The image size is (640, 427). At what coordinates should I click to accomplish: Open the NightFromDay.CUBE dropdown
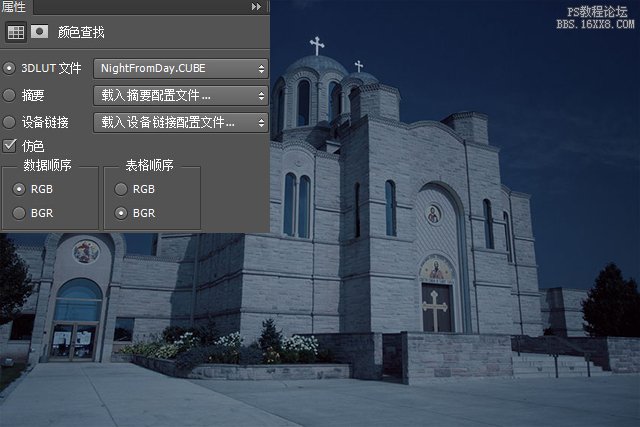pyautogui.click(x=181, y=68)
